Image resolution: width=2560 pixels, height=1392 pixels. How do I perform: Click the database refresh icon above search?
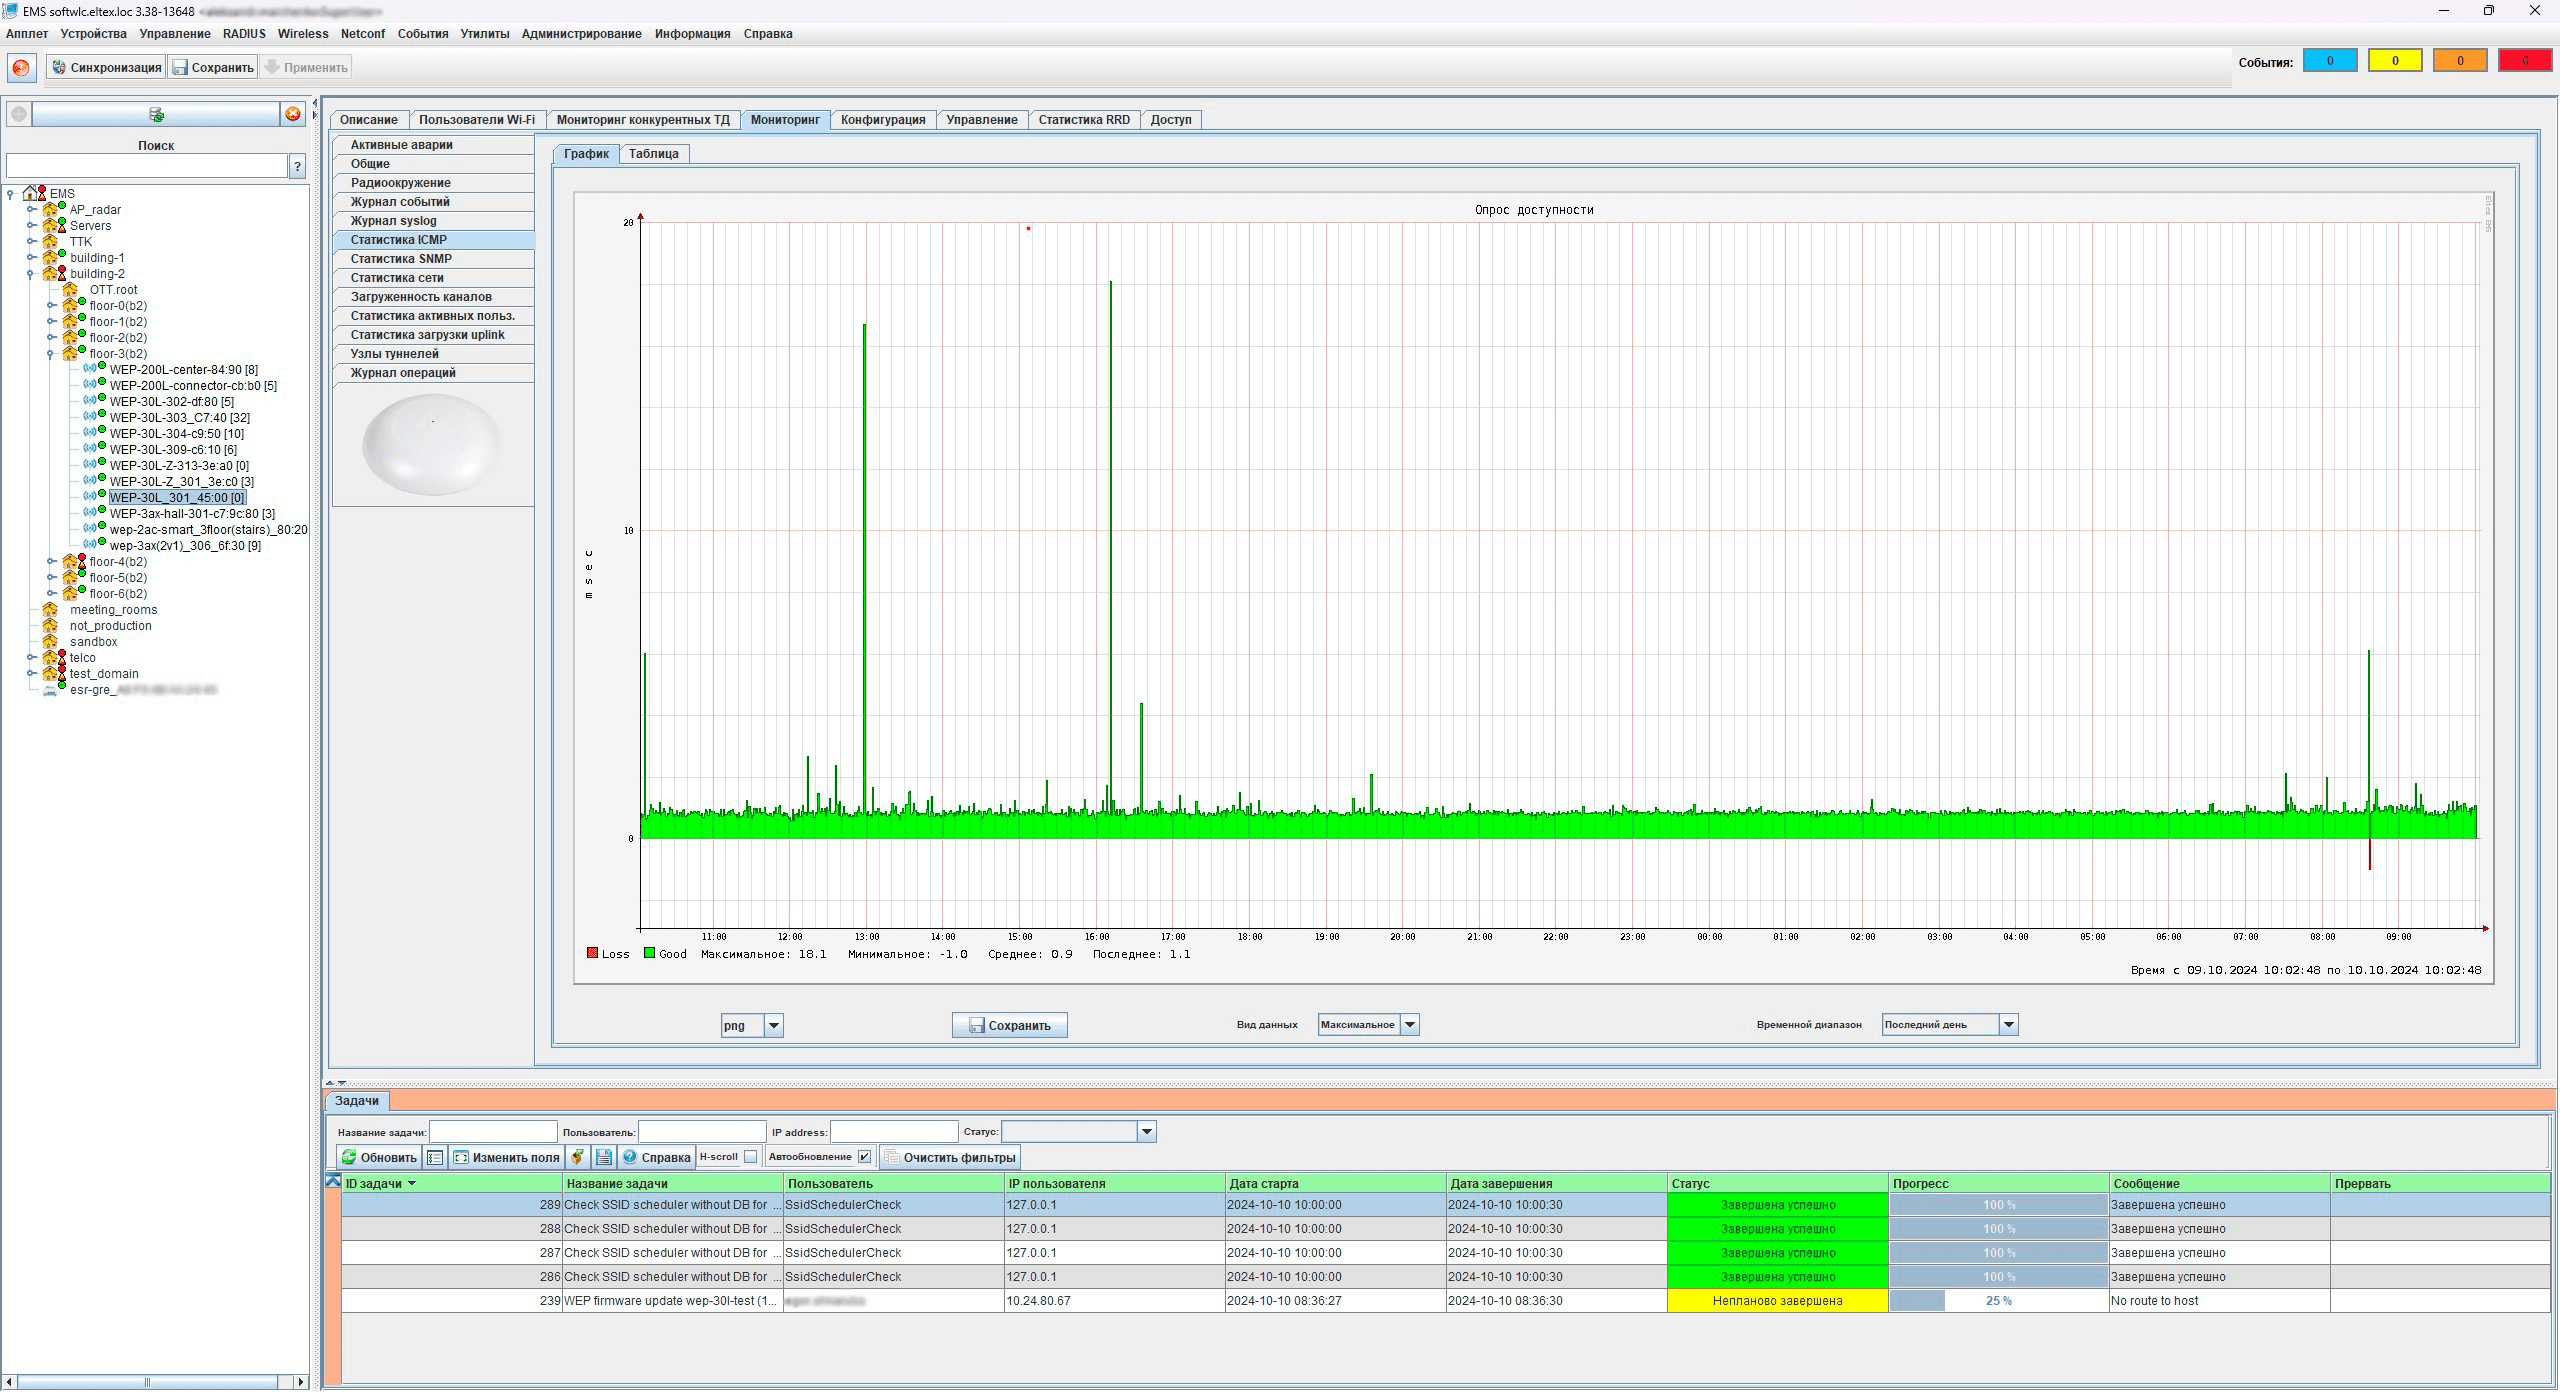tap(156, 114)
